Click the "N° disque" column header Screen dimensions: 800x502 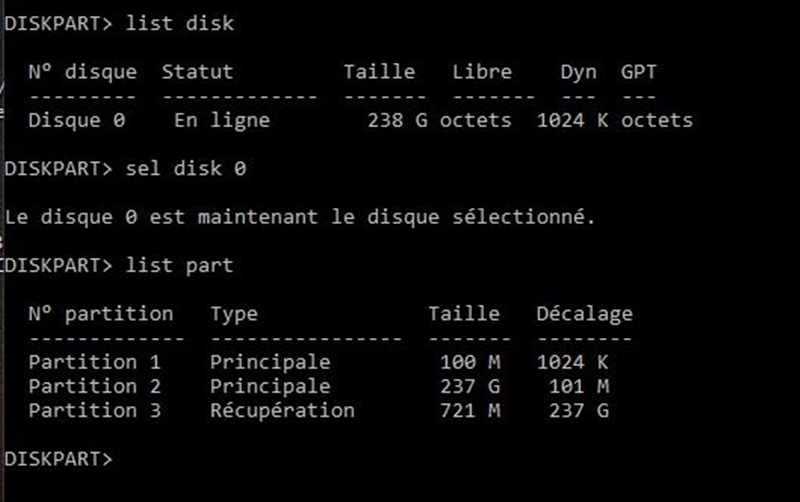point(82,72)
